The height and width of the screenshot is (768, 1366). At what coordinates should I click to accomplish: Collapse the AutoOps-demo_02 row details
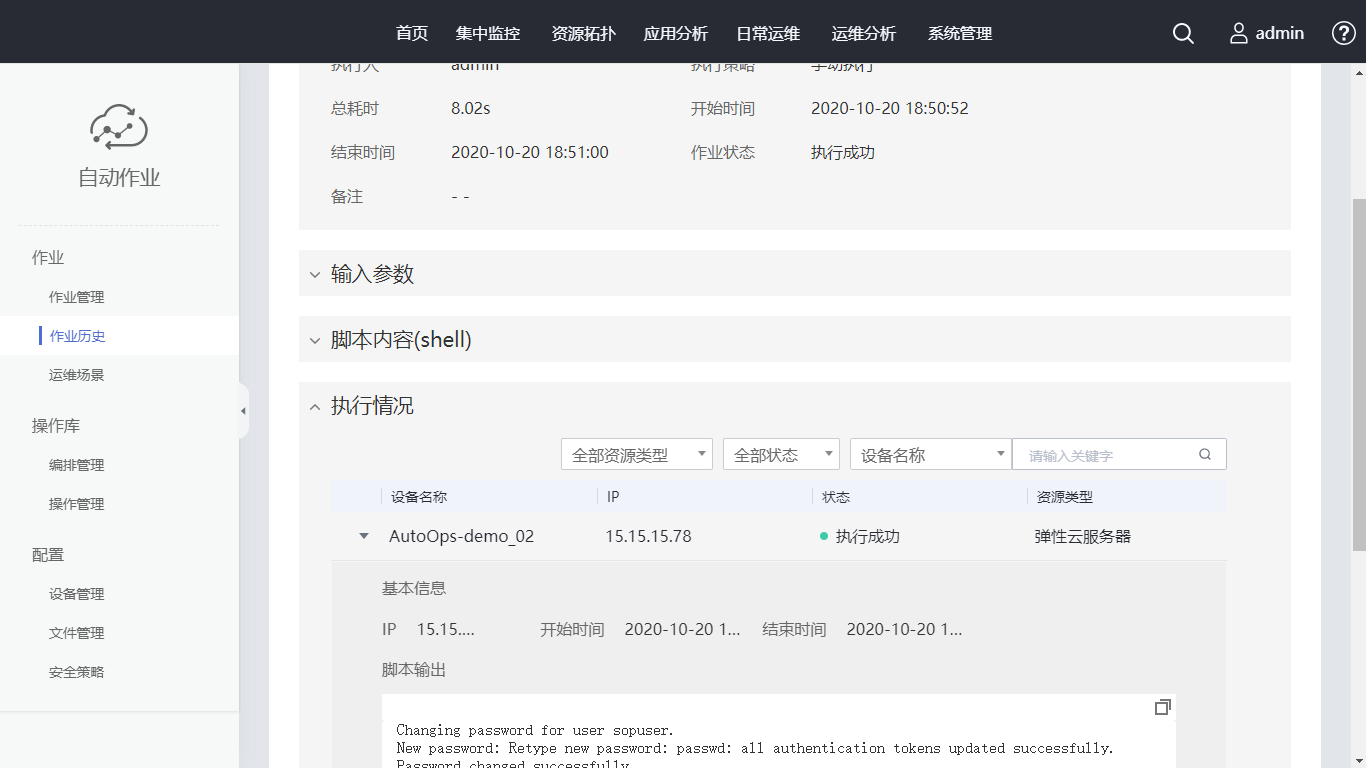pyautogui.click(x=364, y=536)
